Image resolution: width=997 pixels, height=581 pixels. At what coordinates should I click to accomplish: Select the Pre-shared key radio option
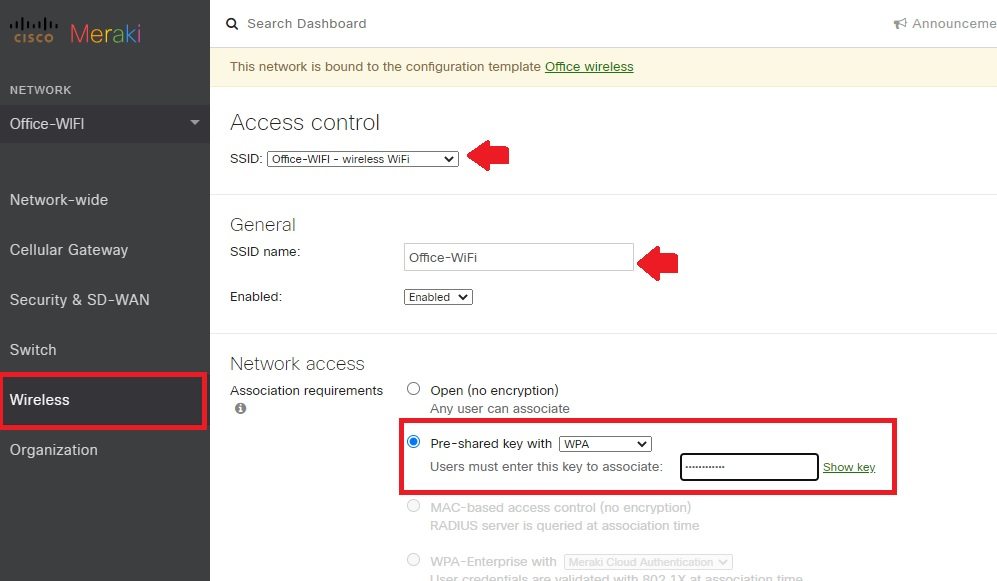414,442
